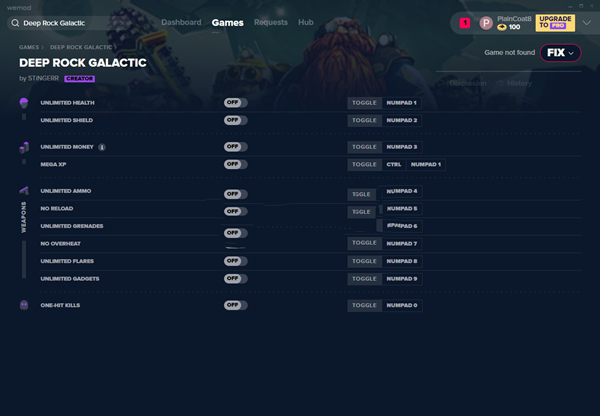Open the Hub tab
The height and width of the screenshot is (416, 600).
305,22
